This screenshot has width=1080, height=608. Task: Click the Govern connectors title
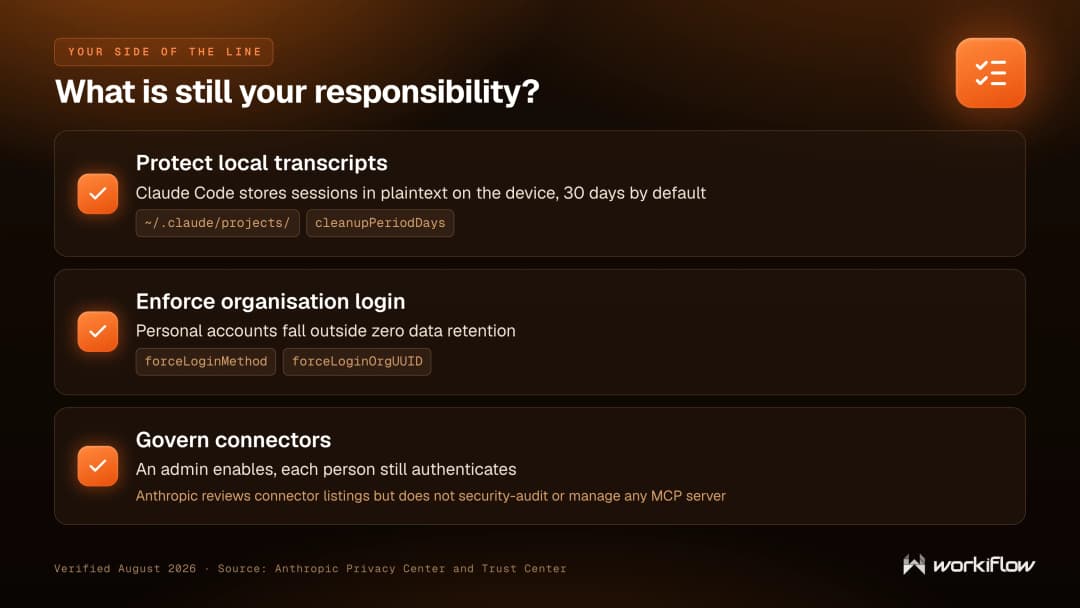click(x=233, y=440)
